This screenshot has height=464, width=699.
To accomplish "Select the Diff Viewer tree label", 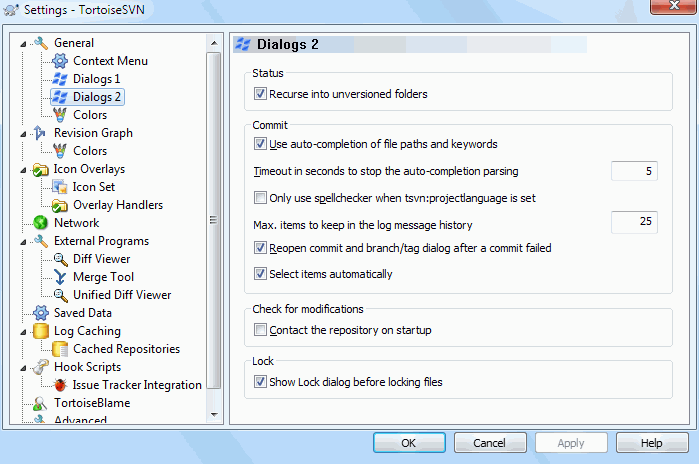I will pos(102,259).
